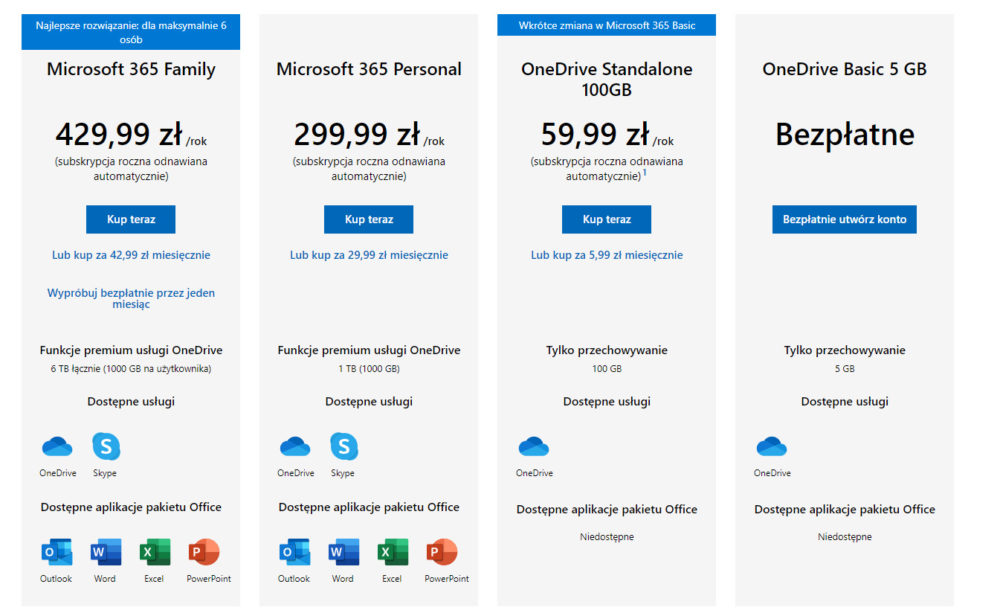The height and width of the screenshot is (616, 1000).
Task: Click the Skype icon in Microsoft 365 Personal
Action: pos(344,446)
